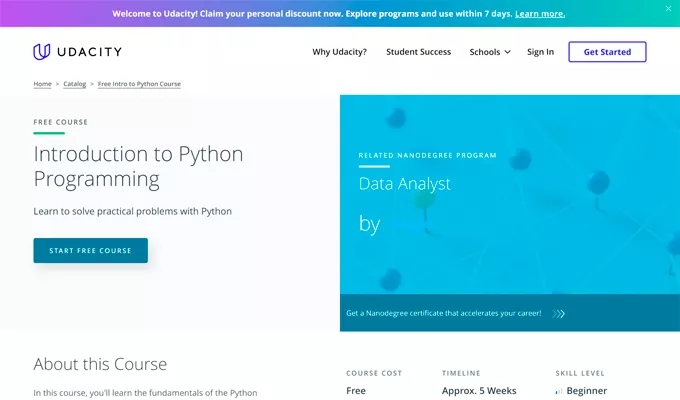The height and width of the screenshot is (400, 680).
Task: Click the Free course cost value
Action: click(x=356, y=391)
